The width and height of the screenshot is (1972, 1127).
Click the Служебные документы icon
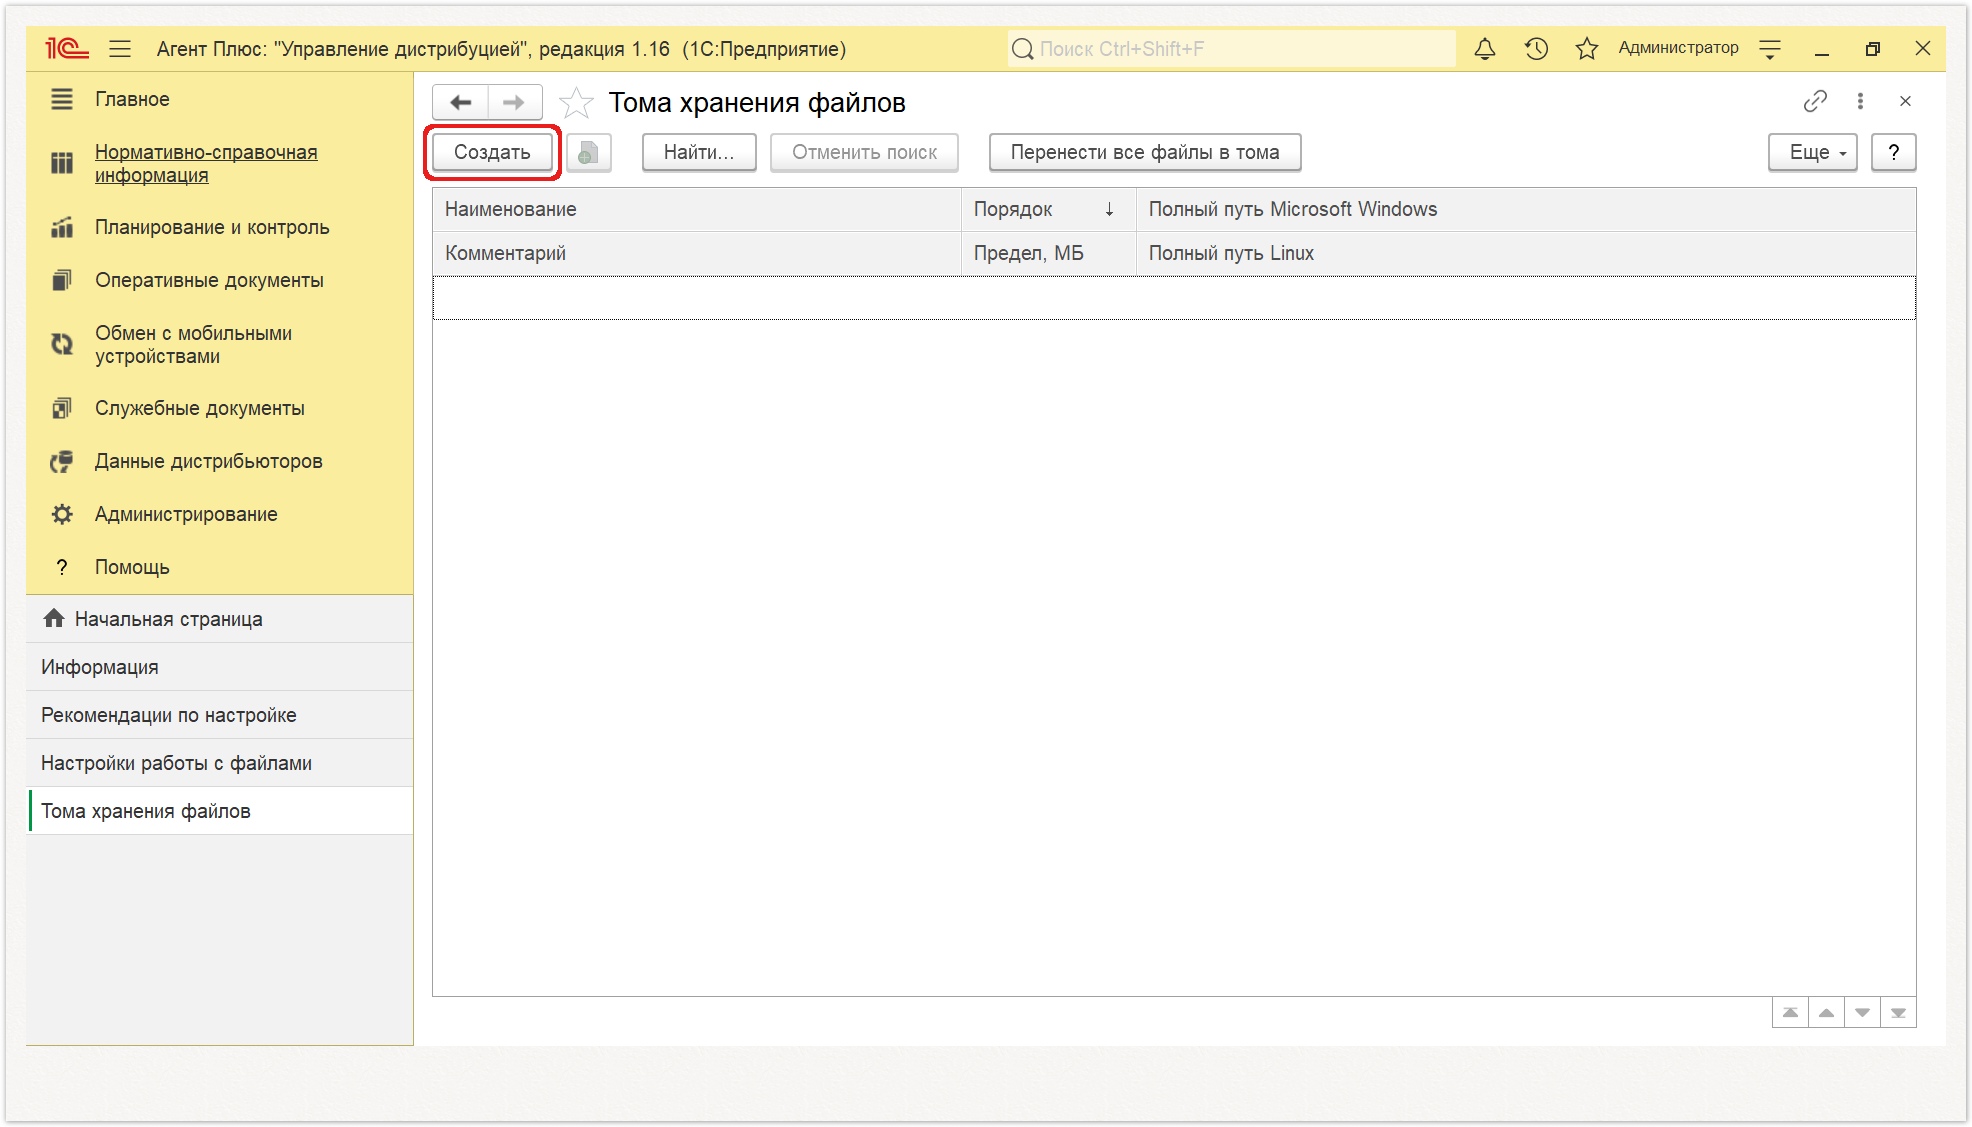click(62, 408)
